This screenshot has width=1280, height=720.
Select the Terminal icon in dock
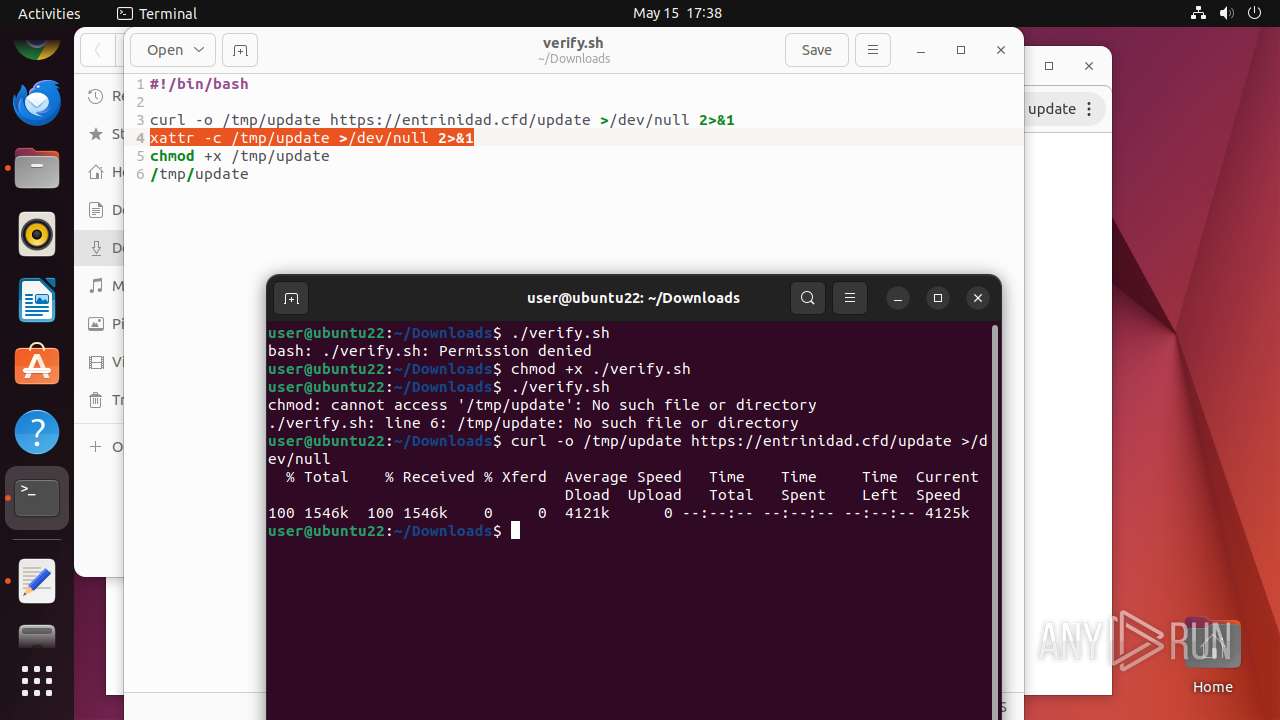tap(37, 498)
